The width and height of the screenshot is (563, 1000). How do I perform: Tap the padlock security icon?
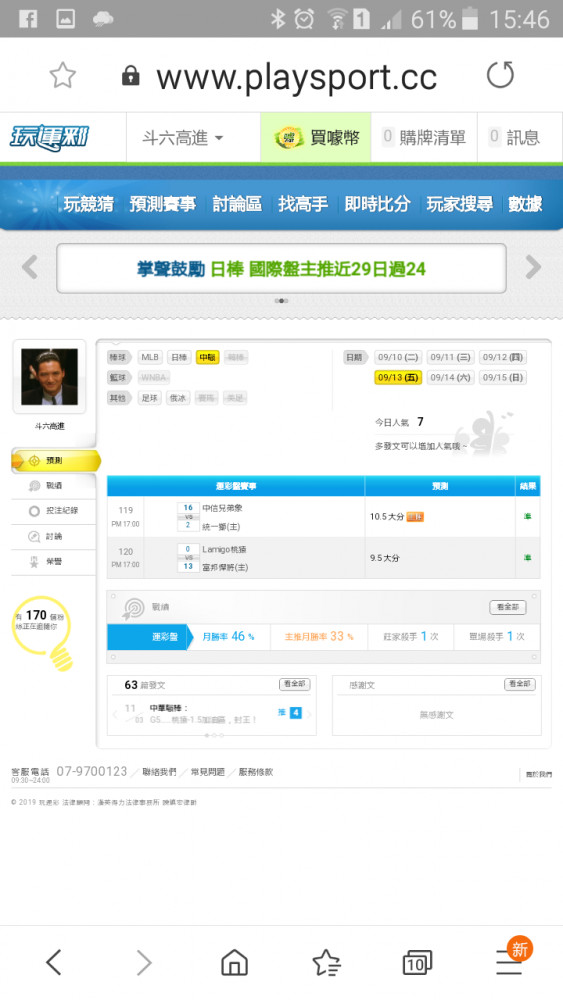(x=131, y=76)
